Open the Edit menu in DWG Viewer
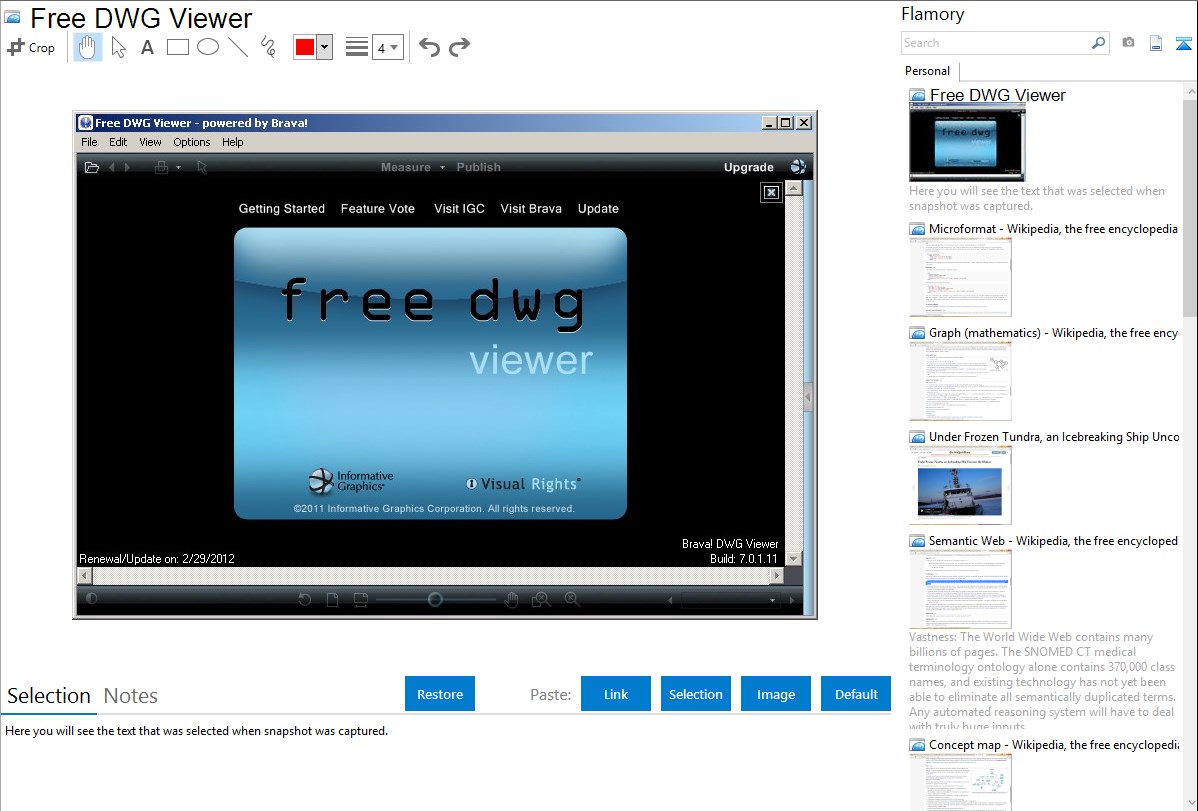The image size is (1198, 811). tap(118, 142)
